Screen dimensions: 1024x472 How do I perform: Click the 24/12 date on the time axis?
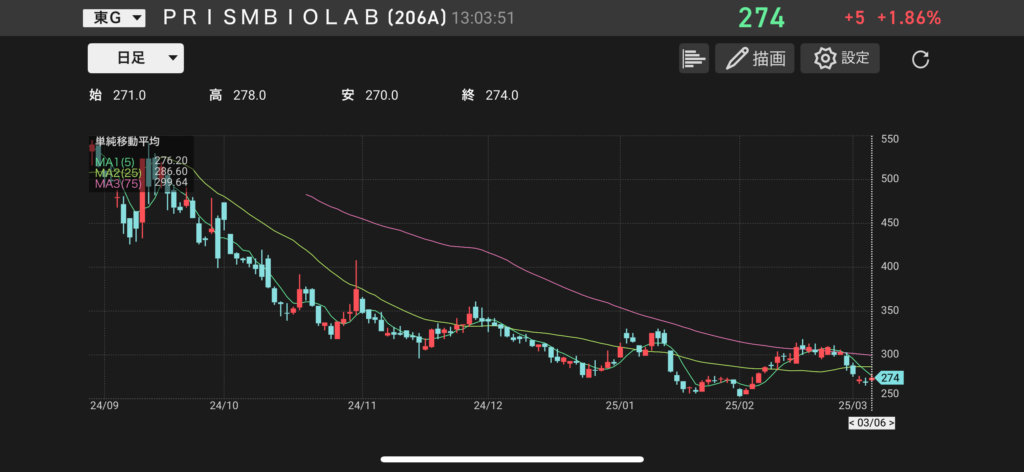point(487,406)
